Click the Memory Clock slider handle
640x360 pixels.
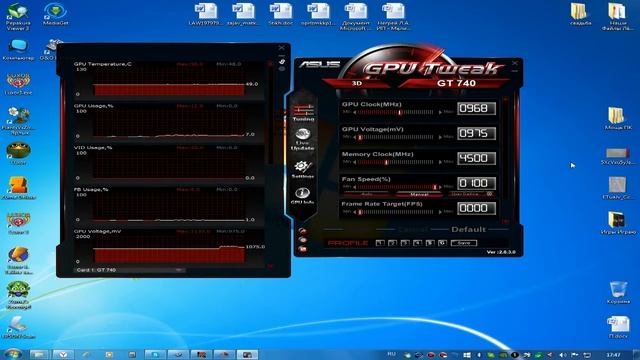pyautogui.click(x=386, y=162)
